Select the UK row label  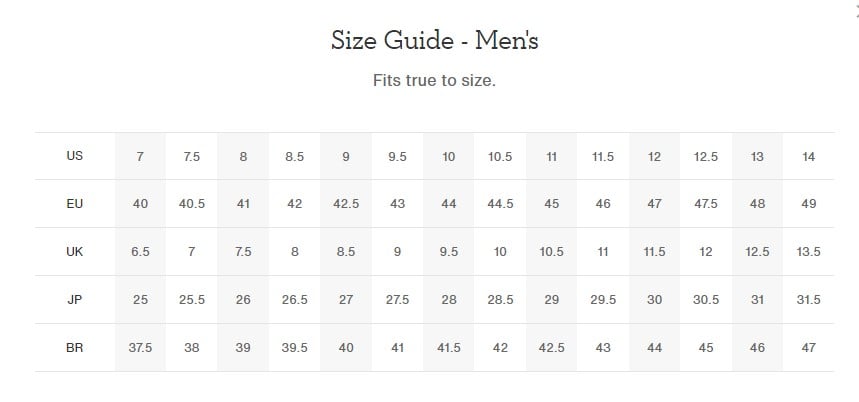click(75, 252)
